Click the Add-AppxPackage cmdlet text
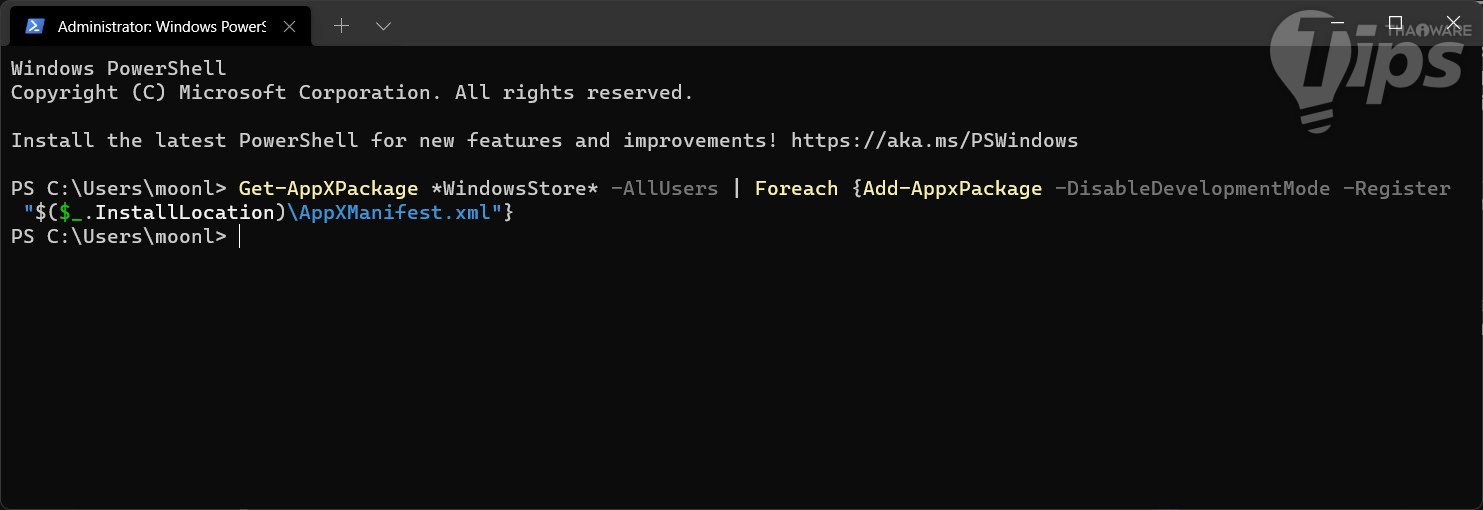The width and height of the screenshot is (1483, 510). 952,188
